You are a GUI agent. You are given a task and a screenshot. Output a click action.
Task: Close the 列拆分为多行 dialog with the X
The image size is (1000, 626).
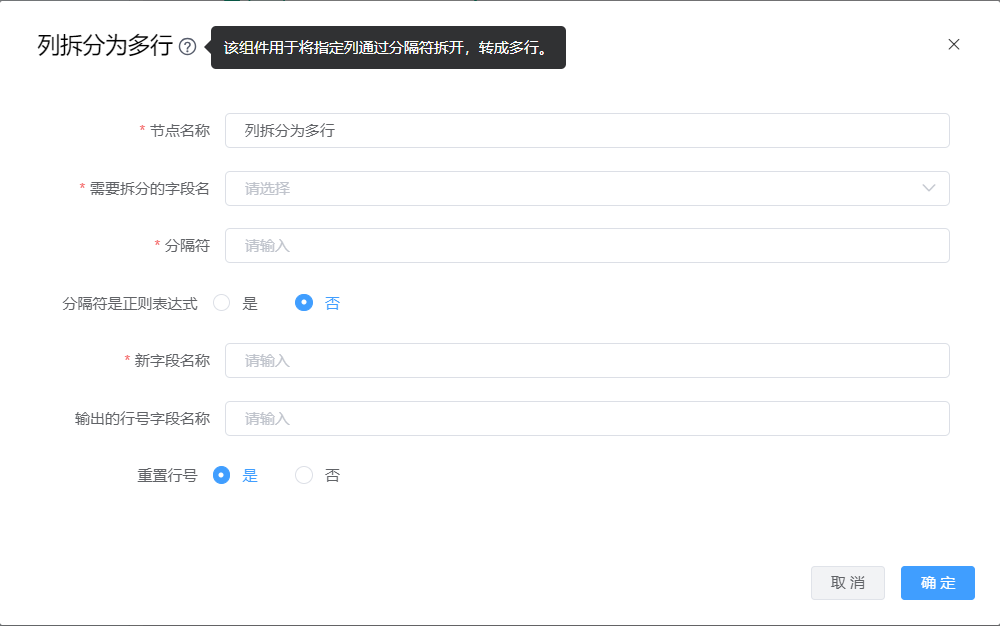[x=954, y=44]
